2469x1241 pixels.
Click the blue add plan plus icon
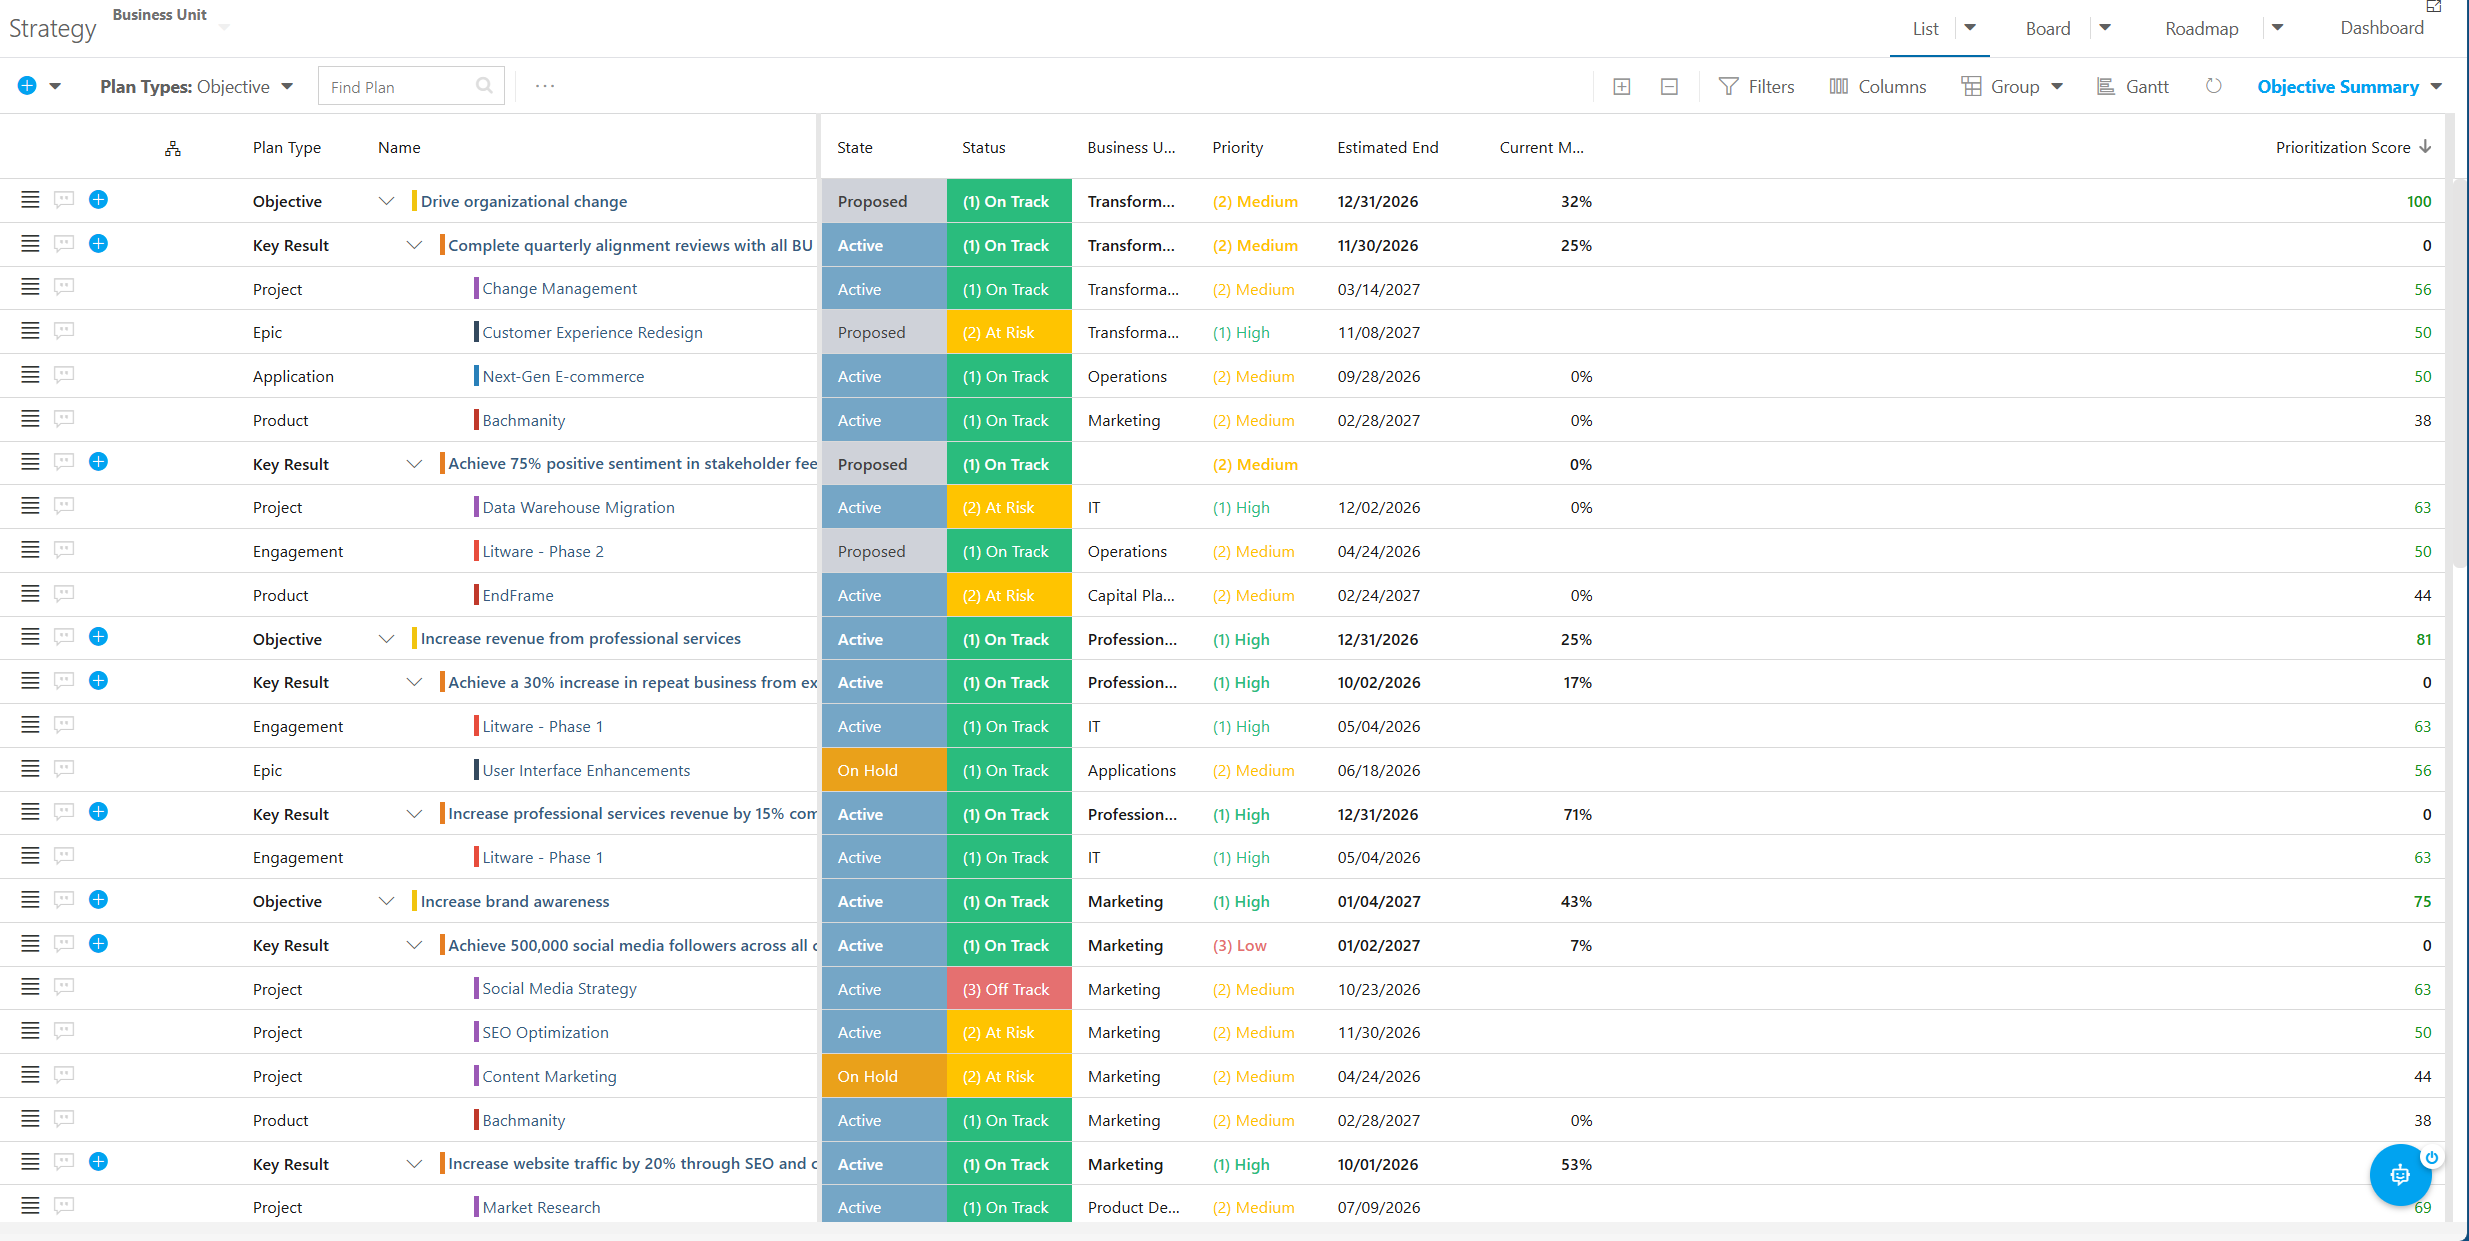(x=27, y=86)
